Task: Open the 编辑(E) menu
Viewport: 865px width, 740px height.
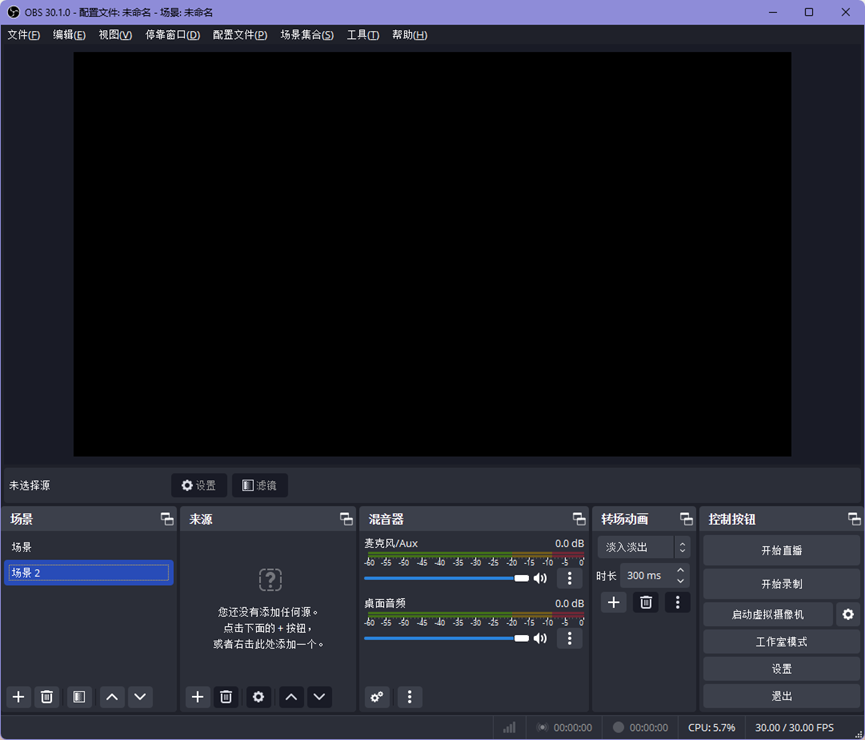Action: [69, 35]
